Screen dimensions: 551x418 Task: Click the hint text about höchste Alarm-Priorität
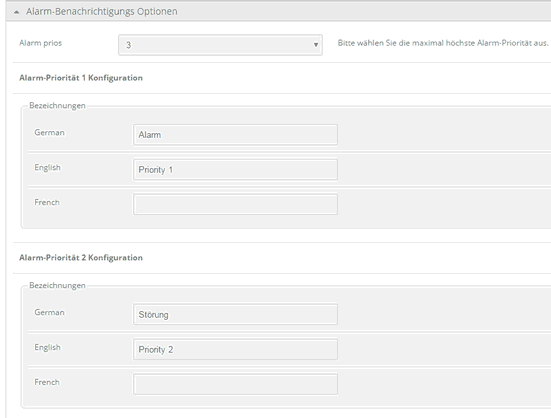[x=443, y=43]
